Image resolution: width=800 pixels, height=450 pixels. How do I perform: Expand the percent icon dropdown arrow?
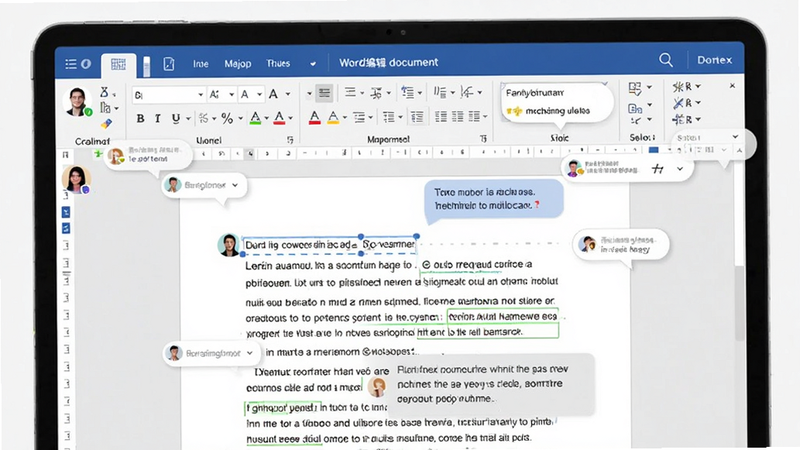(240, 119)
